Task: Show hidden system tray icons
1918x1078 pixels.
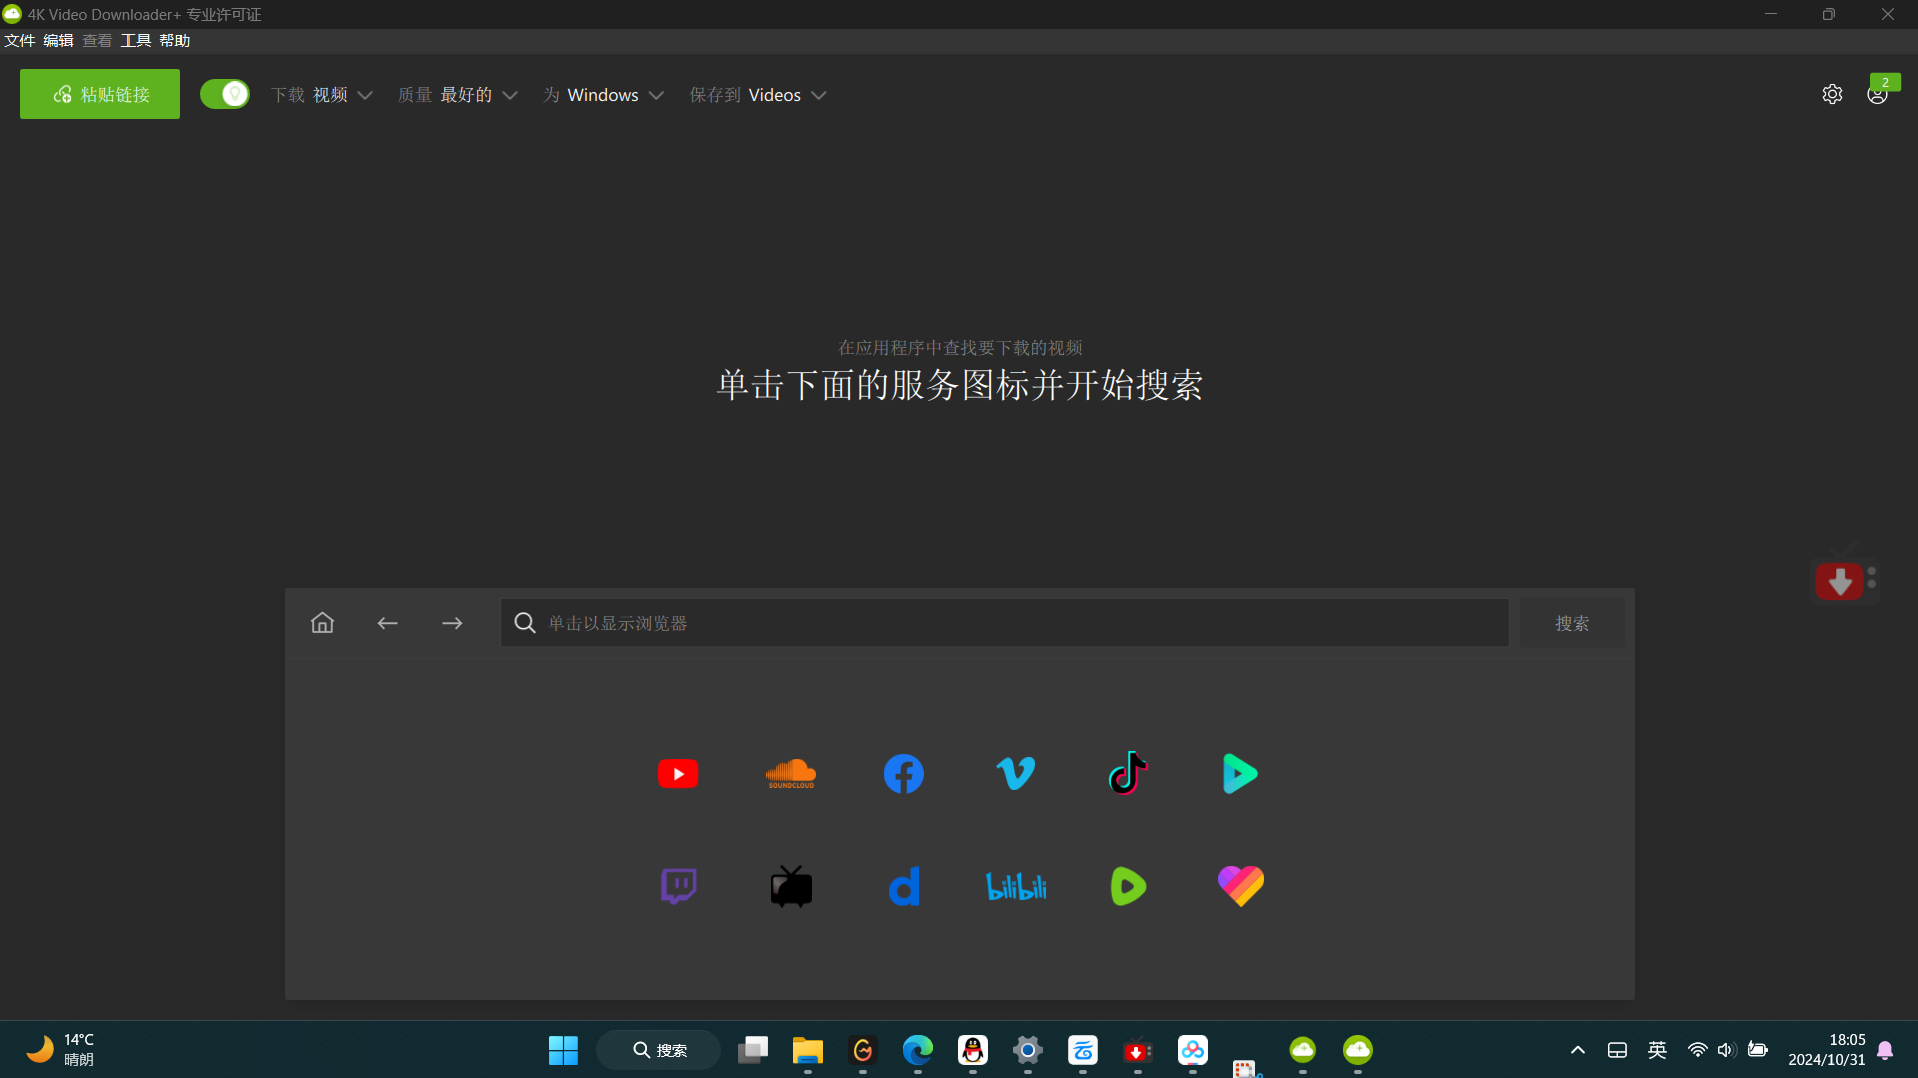Action: (1578, 1050)
